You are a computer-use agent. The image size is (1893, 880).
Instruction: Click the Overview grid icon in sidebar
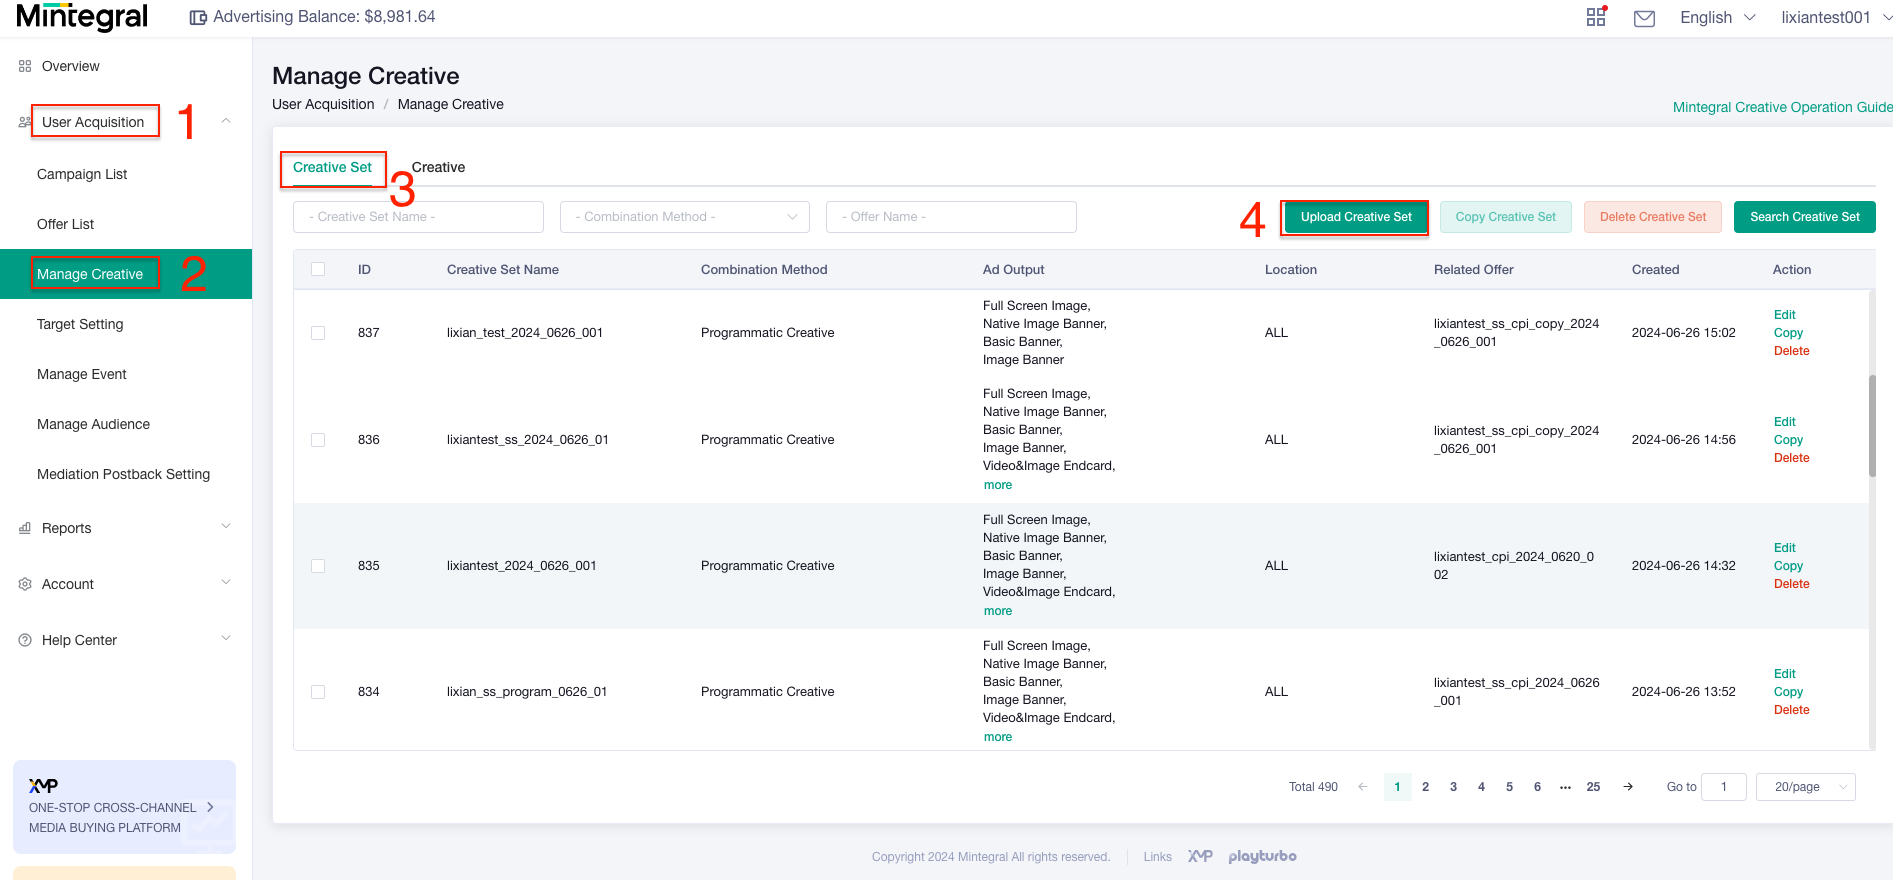25,66
